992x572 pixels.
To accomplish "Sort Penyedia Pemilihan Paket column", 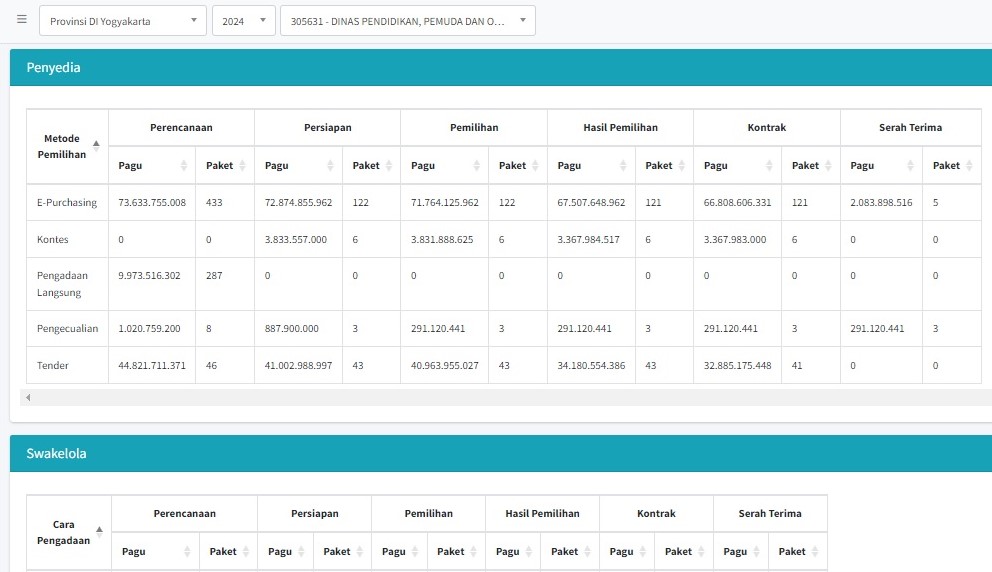I will click(517, 165).
